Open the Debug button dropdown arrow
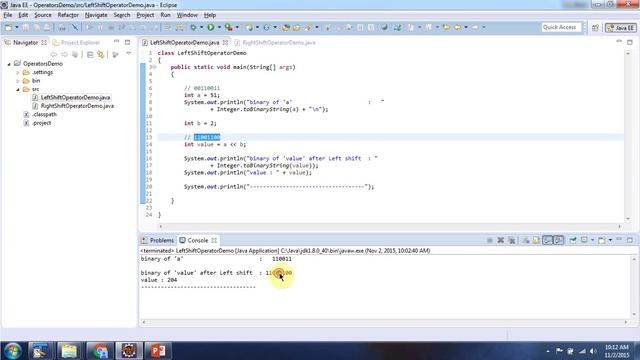This screenshot has width=640, height=360. point(201,27)
